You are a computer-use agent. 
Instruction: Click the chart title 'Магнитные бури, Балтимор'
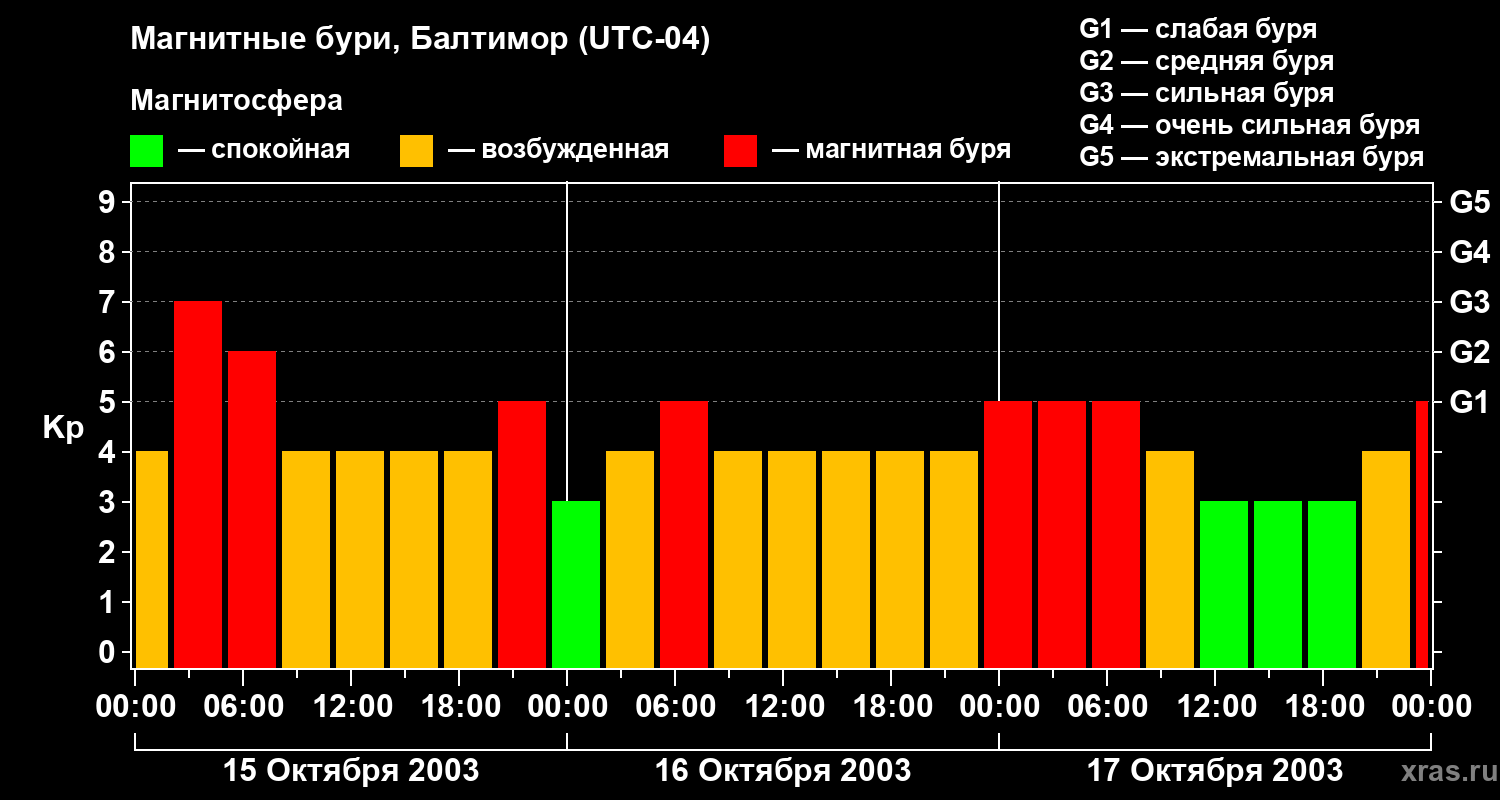click(420, 40)
